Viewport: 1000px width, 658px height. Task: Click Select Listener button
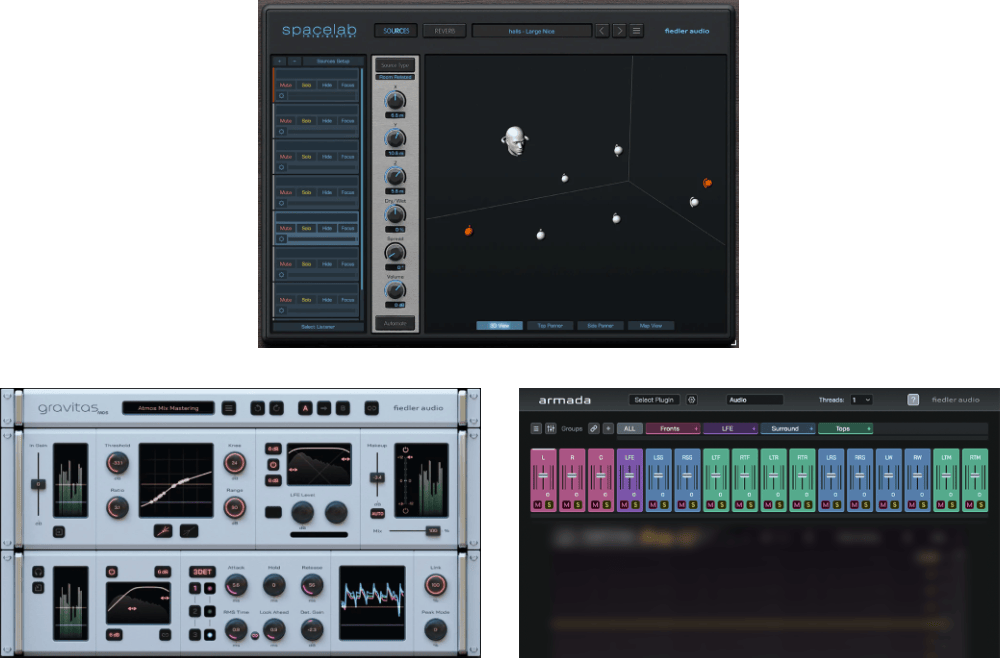pos(318,326)
